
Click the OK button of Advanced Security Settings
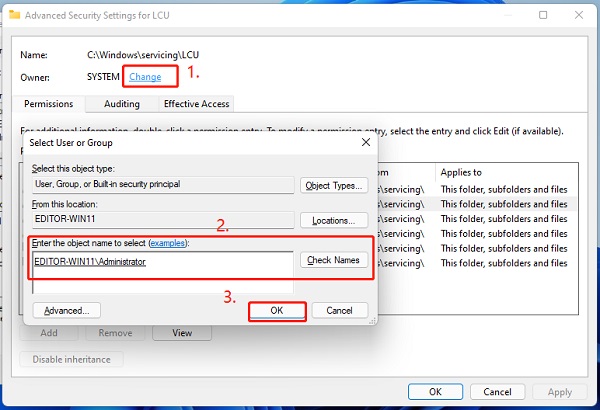pos(435,392)
